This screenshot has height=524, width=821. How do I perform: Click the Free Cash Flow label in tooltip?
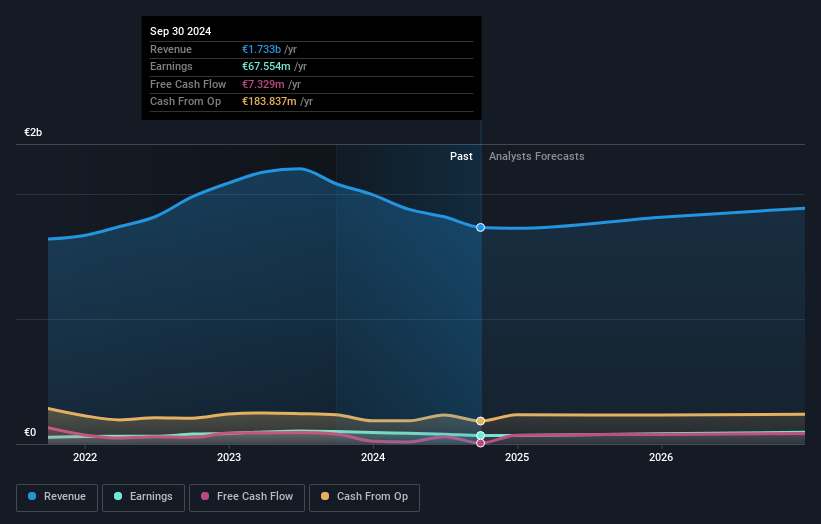[x=188, y=84]
